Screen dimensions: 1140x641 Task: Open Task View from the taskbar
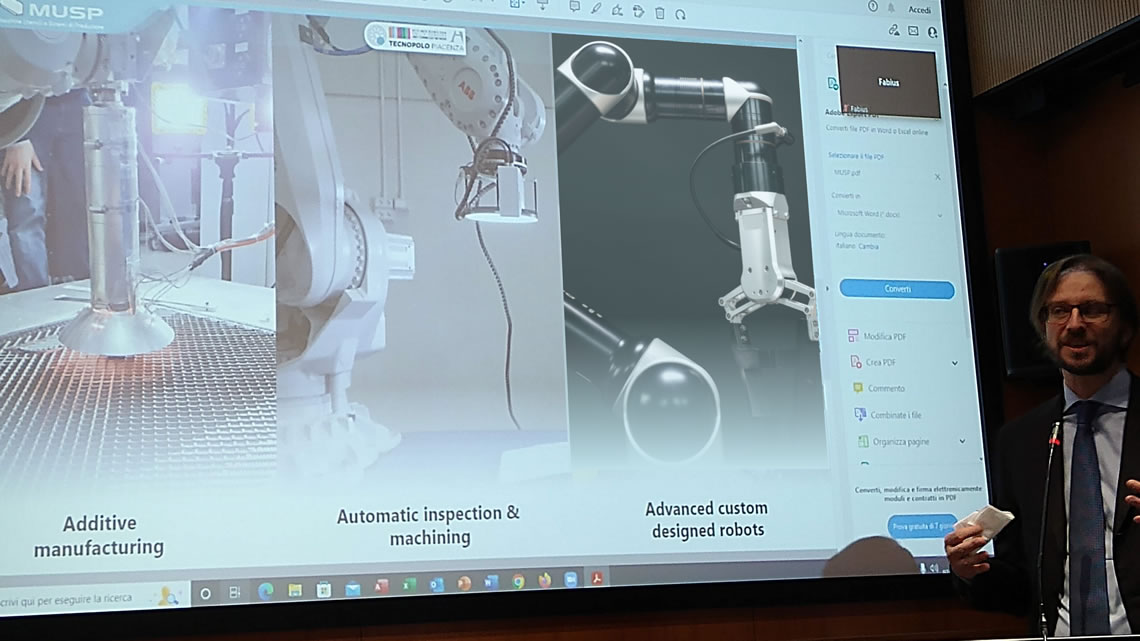coord(235,592)
